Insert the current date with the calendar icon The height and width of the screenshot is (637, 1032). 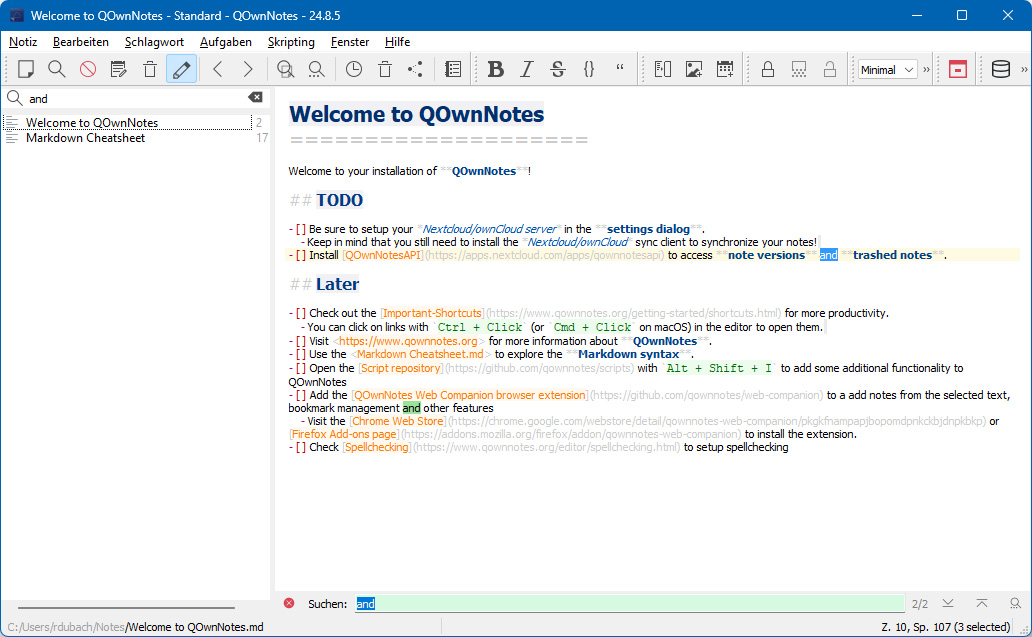point(725,69)
